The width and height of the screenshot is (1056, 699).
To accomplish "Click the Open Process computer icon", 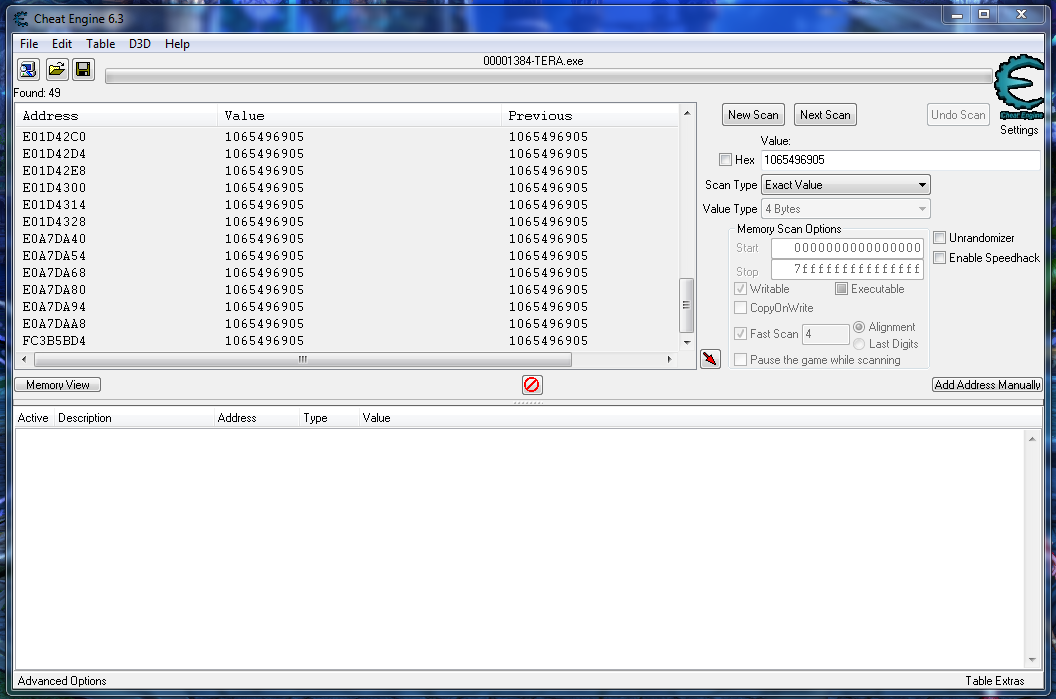I will point(28,69).
